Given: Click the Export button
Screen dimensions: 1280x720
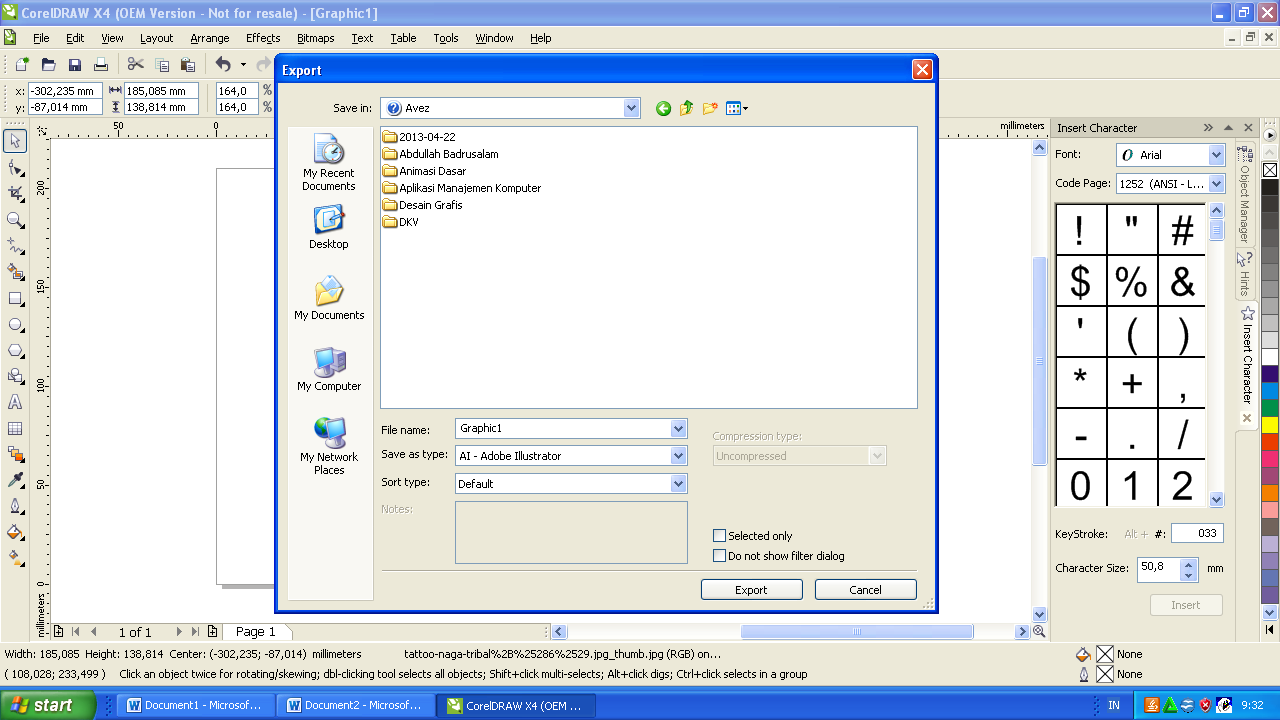Looking at the screenshot, I should (x=752, y=590).
